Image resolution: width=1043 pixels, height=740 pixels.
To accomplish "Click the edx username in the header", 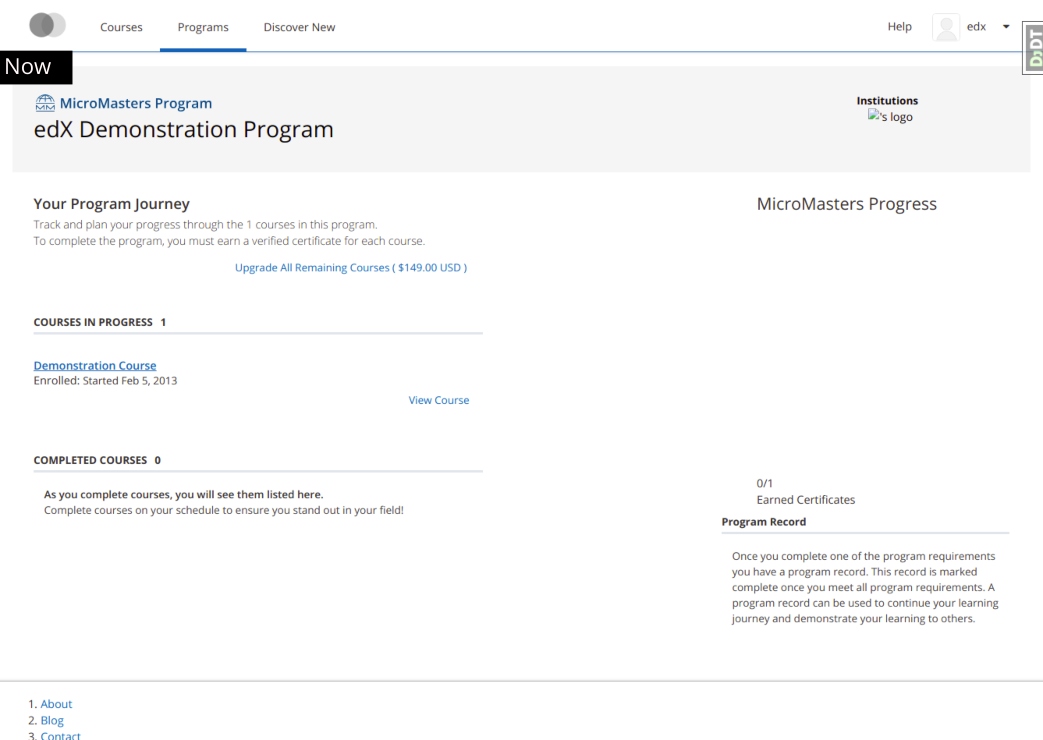I will click(976, 27).
